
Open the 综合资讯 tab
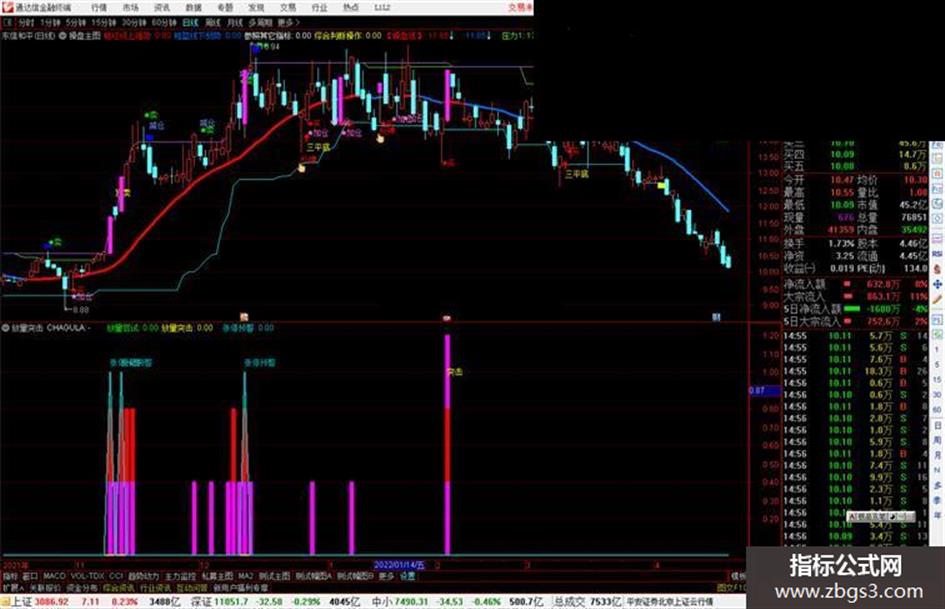(x=119, y=587)
